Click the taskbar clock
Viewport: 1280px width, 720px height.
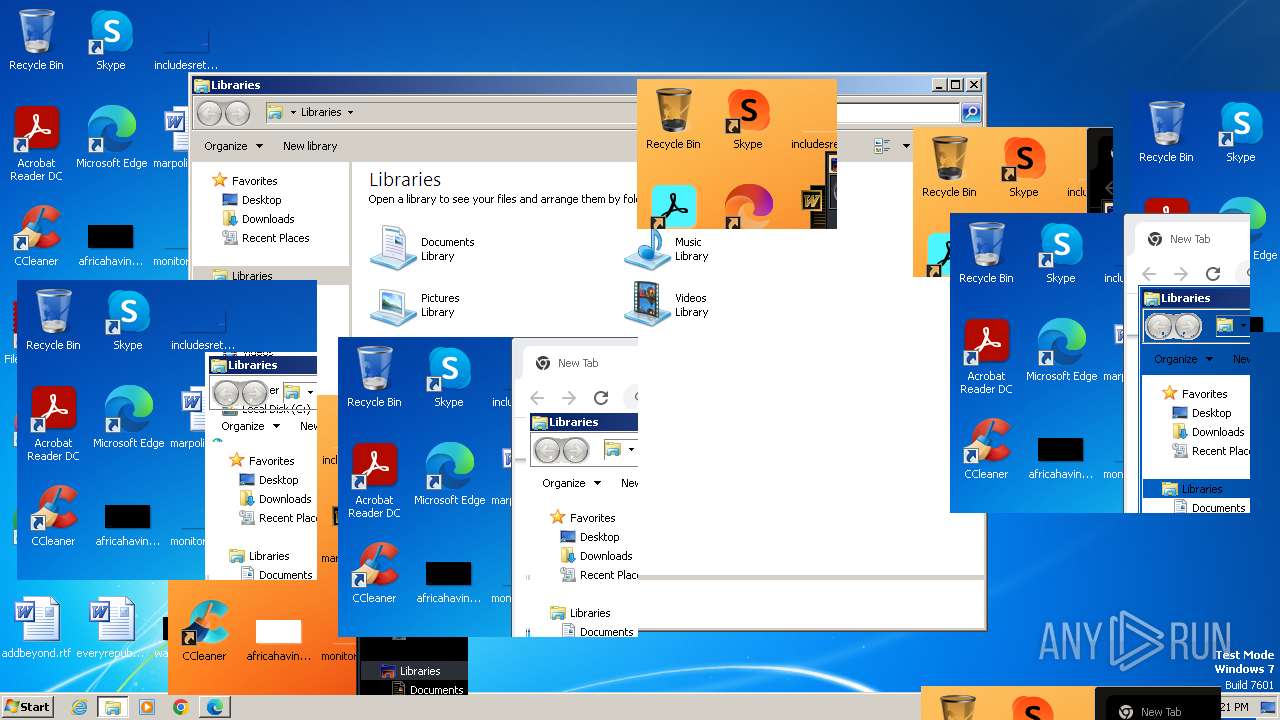[x=1234, y=707]
